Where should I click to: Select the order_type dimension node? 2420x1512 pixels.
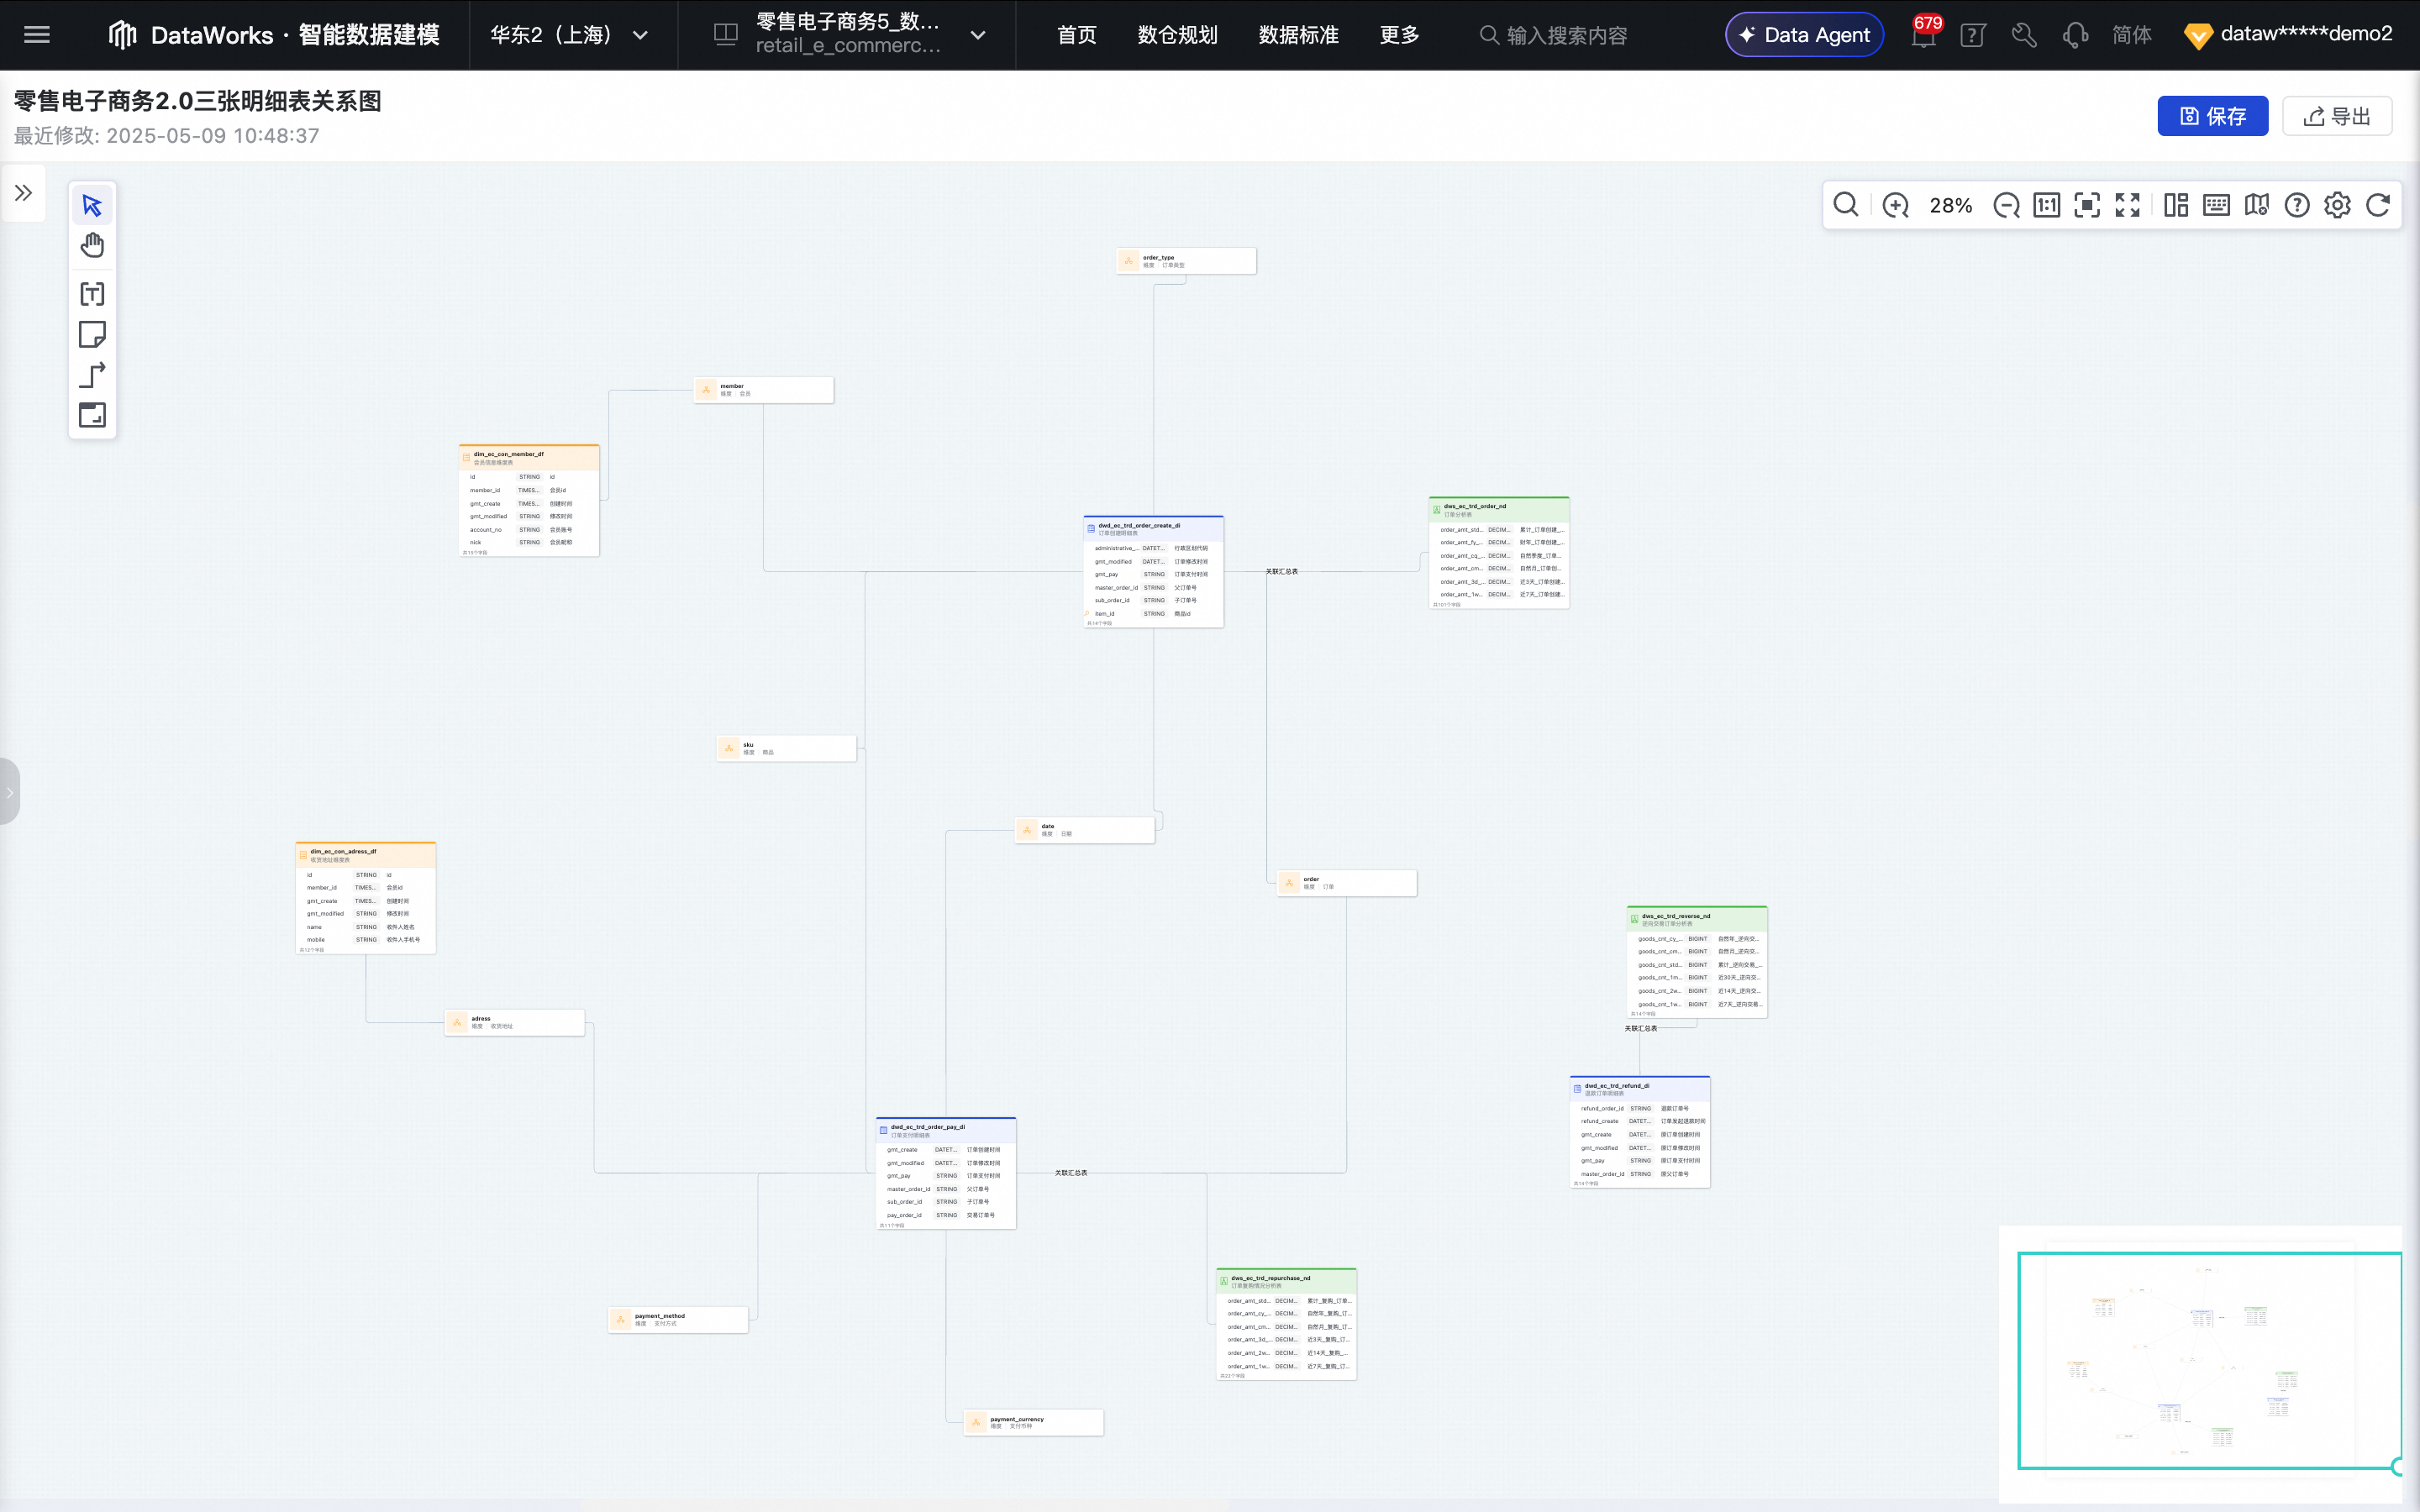click(x=1186, y=261)
